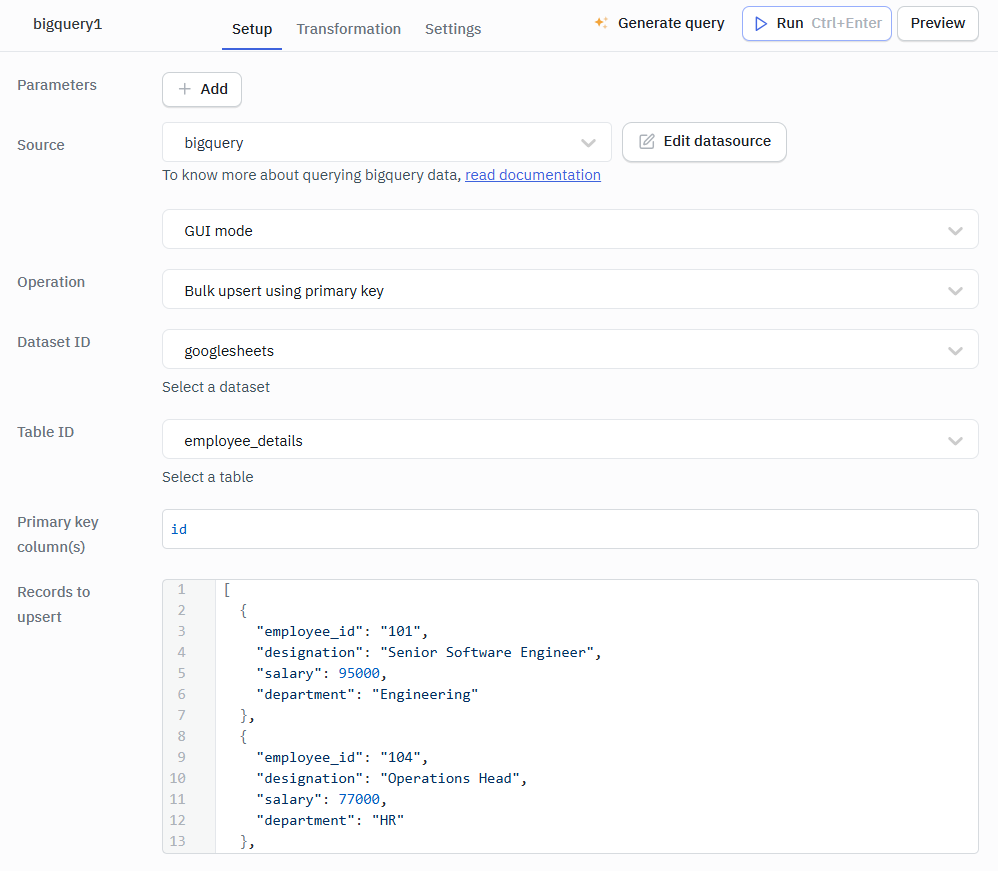Click line number 1 in editor gutter

coord(181,589)
